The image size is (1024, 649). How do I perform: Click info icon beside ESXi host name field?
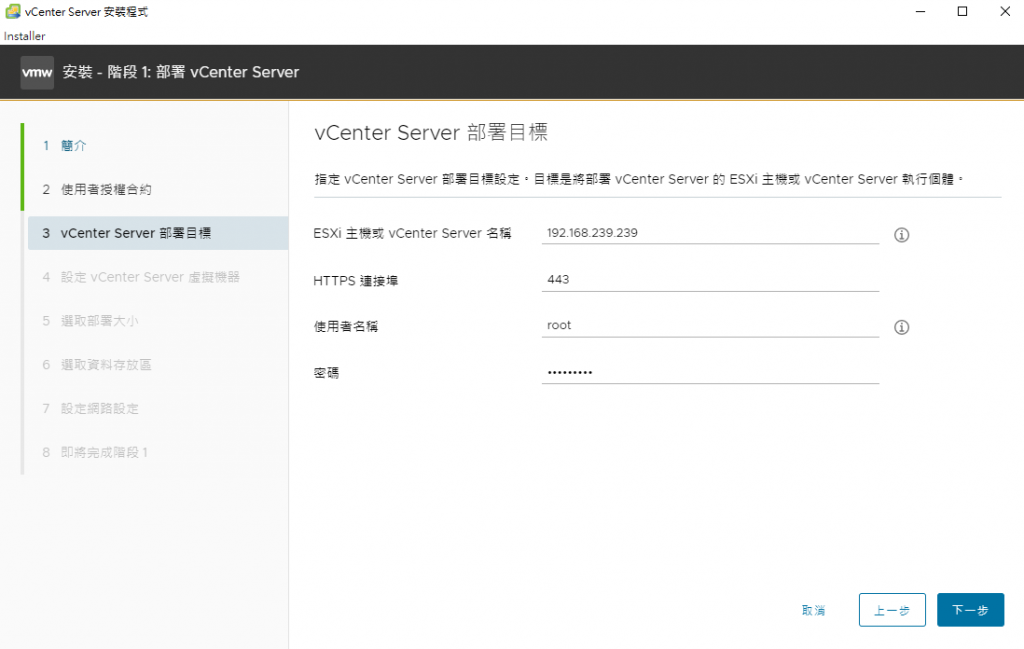click(901, 235)
